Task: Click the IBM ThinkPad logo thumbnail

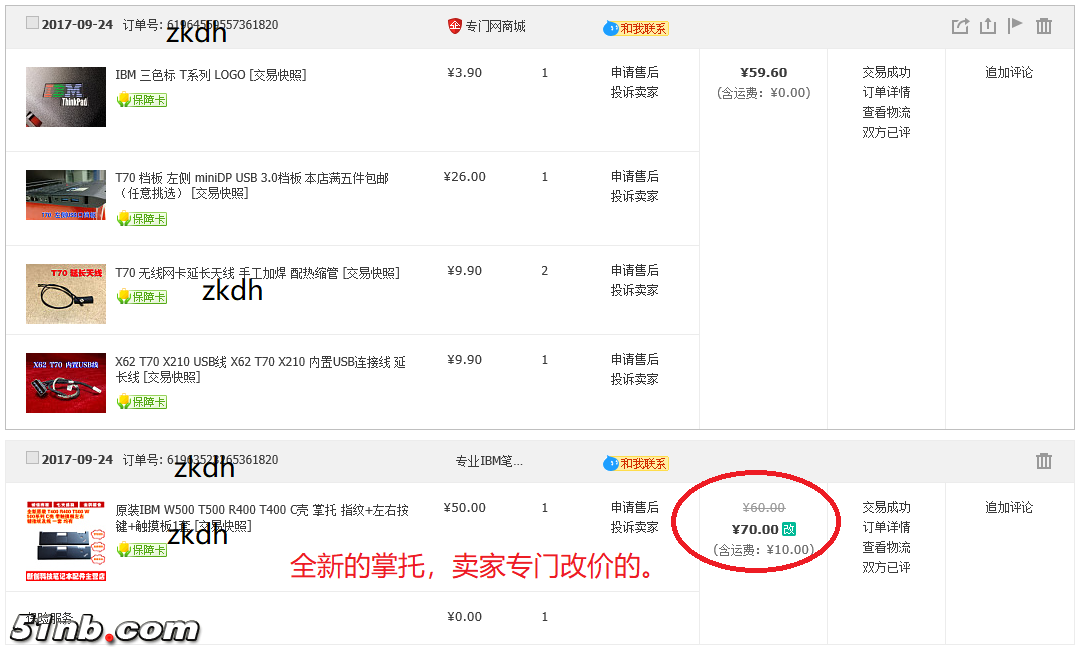Action: pyautogui.click(x=65, y=96)
